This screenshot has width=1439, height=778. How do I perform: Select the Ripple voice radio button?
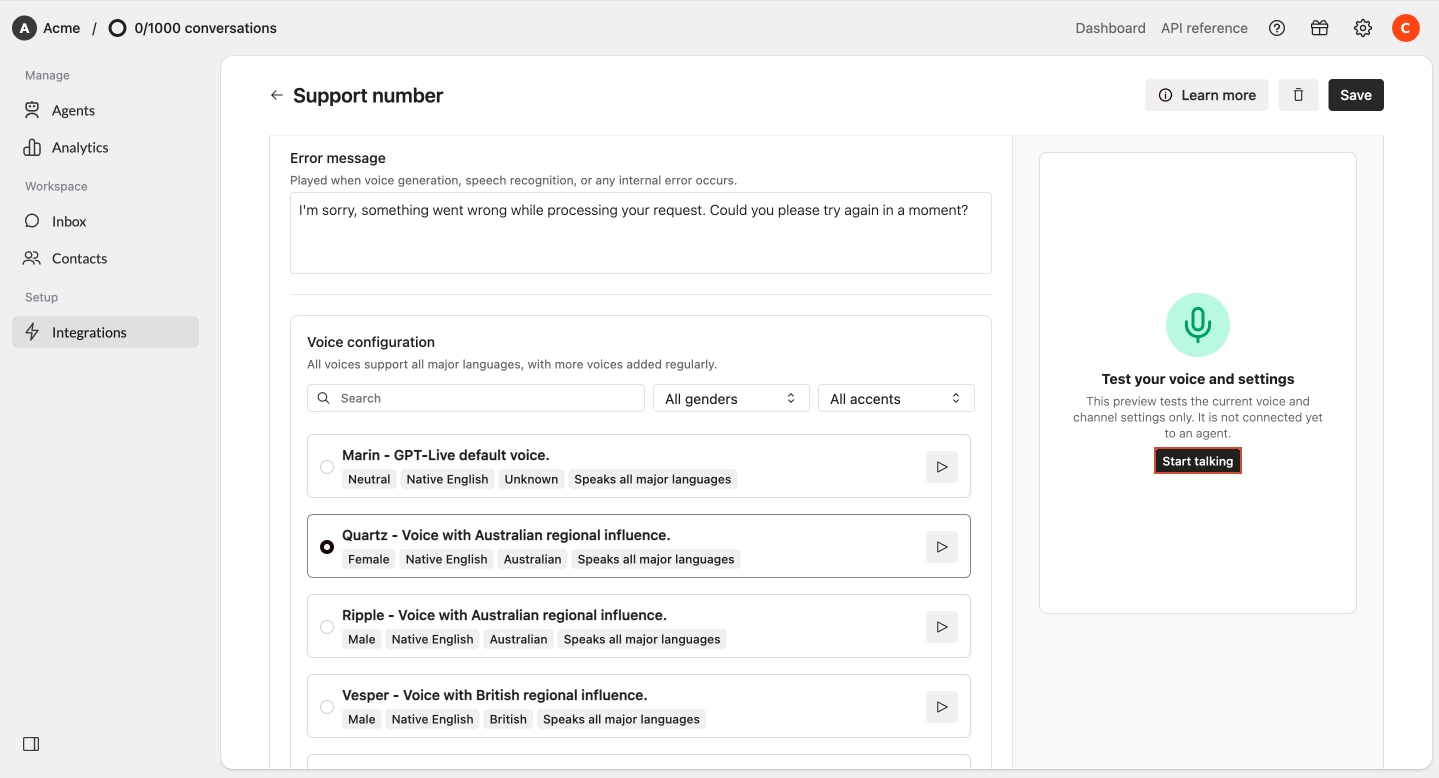pyautogui.click(x=327, y=627)
